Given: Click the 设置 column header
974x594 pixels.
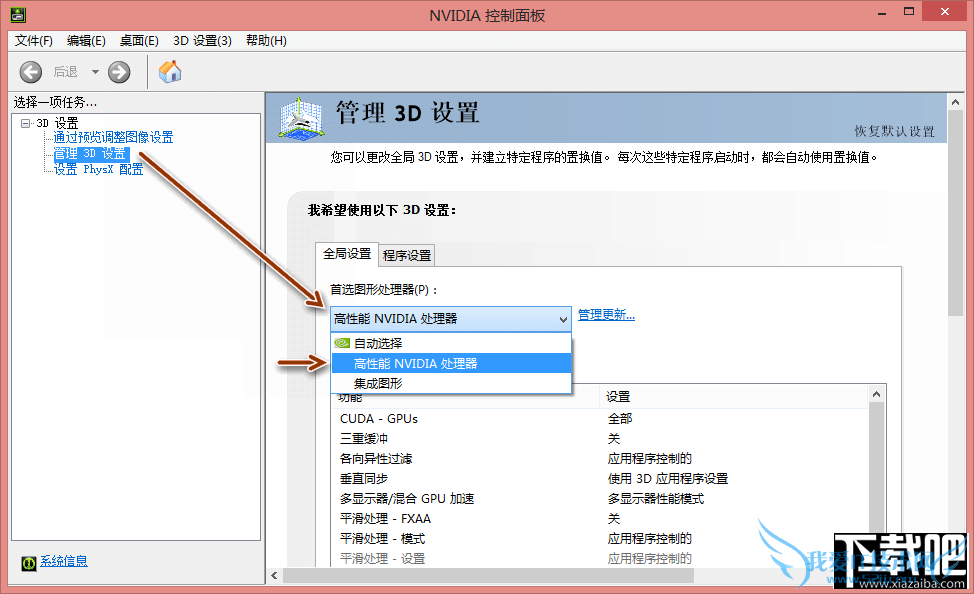Looking at the screenshot, I should (x=734, y=396).
